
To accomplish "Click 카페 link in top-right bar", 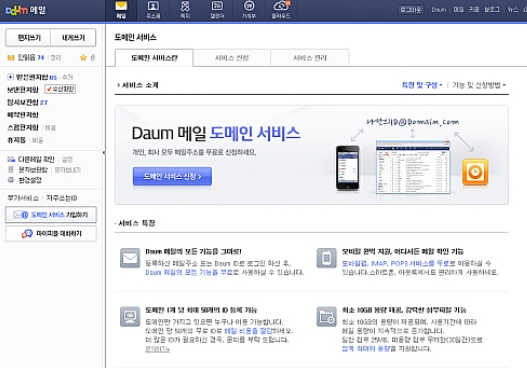I will [474, 9].
